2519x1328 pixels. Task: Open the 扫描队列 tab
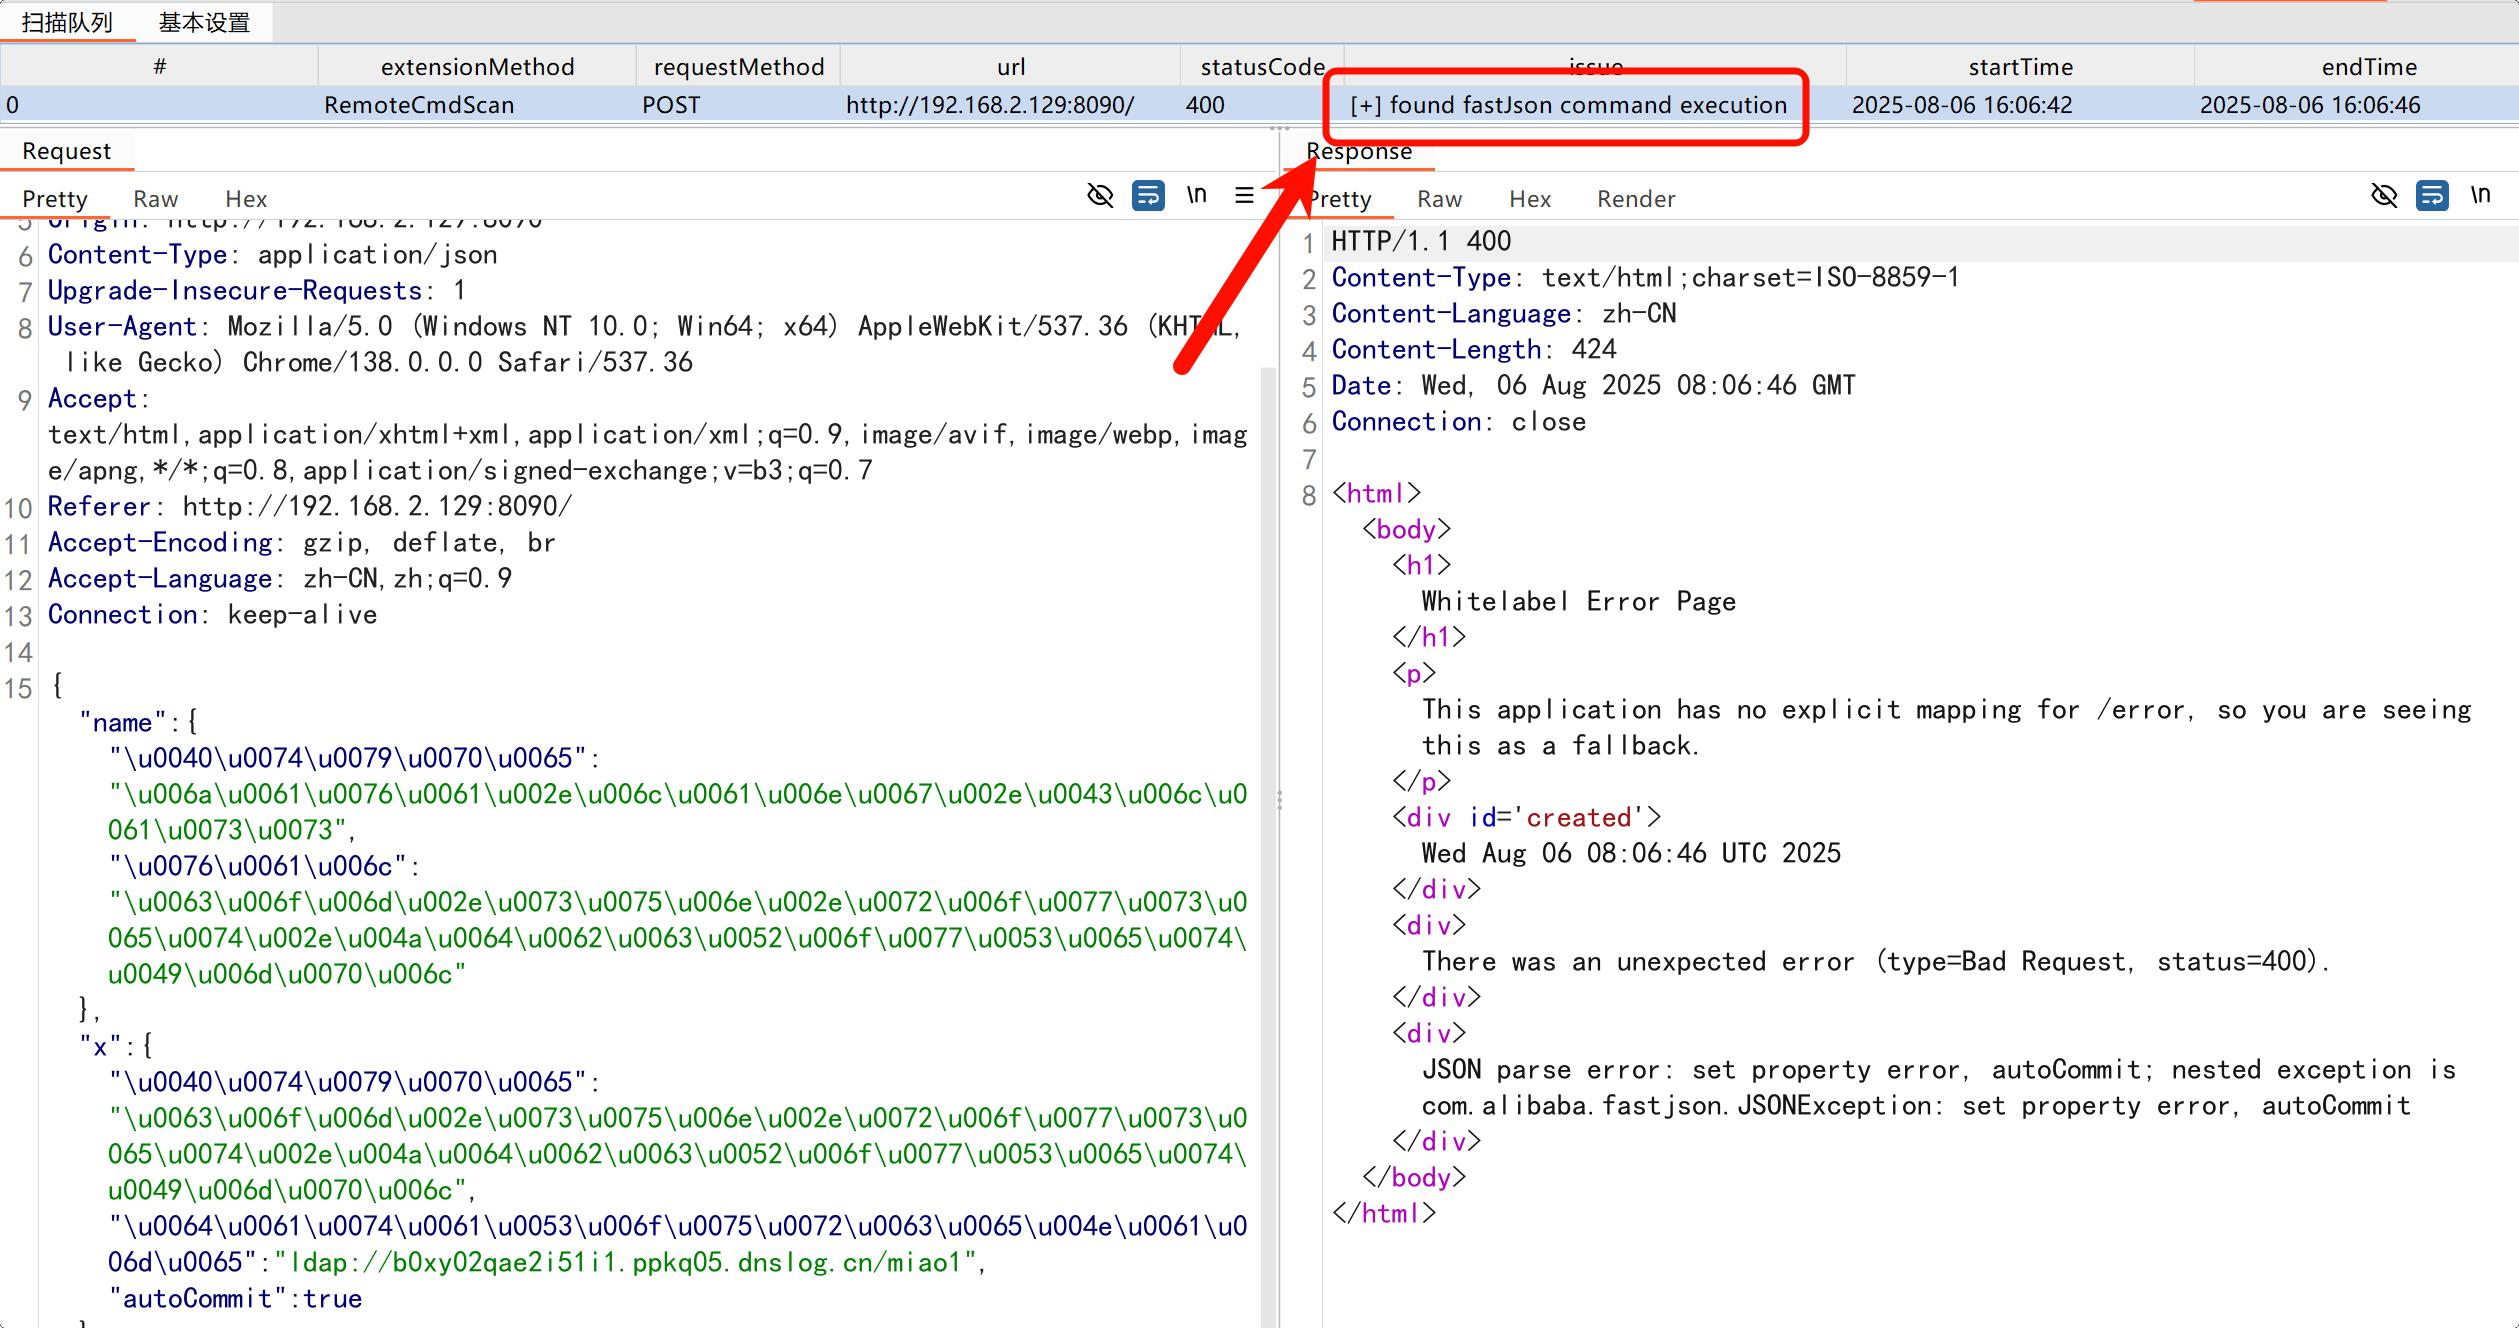coord(67,22)
